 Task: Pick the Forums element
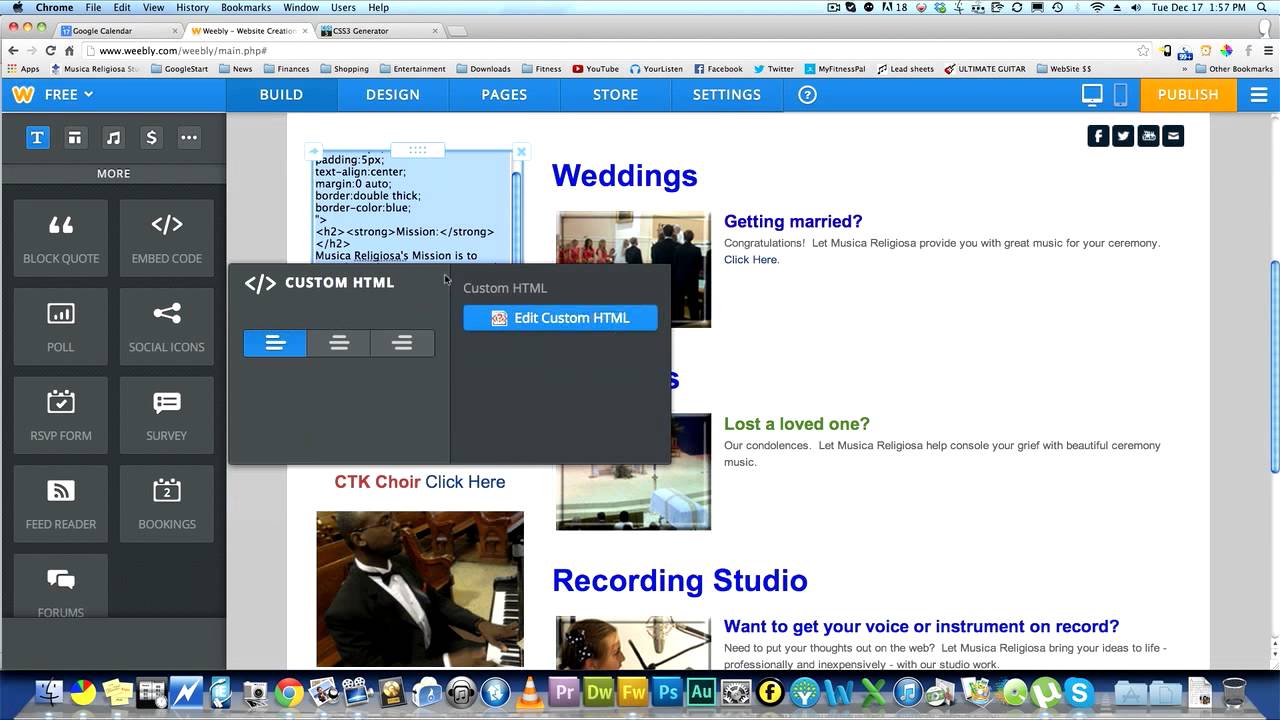[x=61, y=587]
